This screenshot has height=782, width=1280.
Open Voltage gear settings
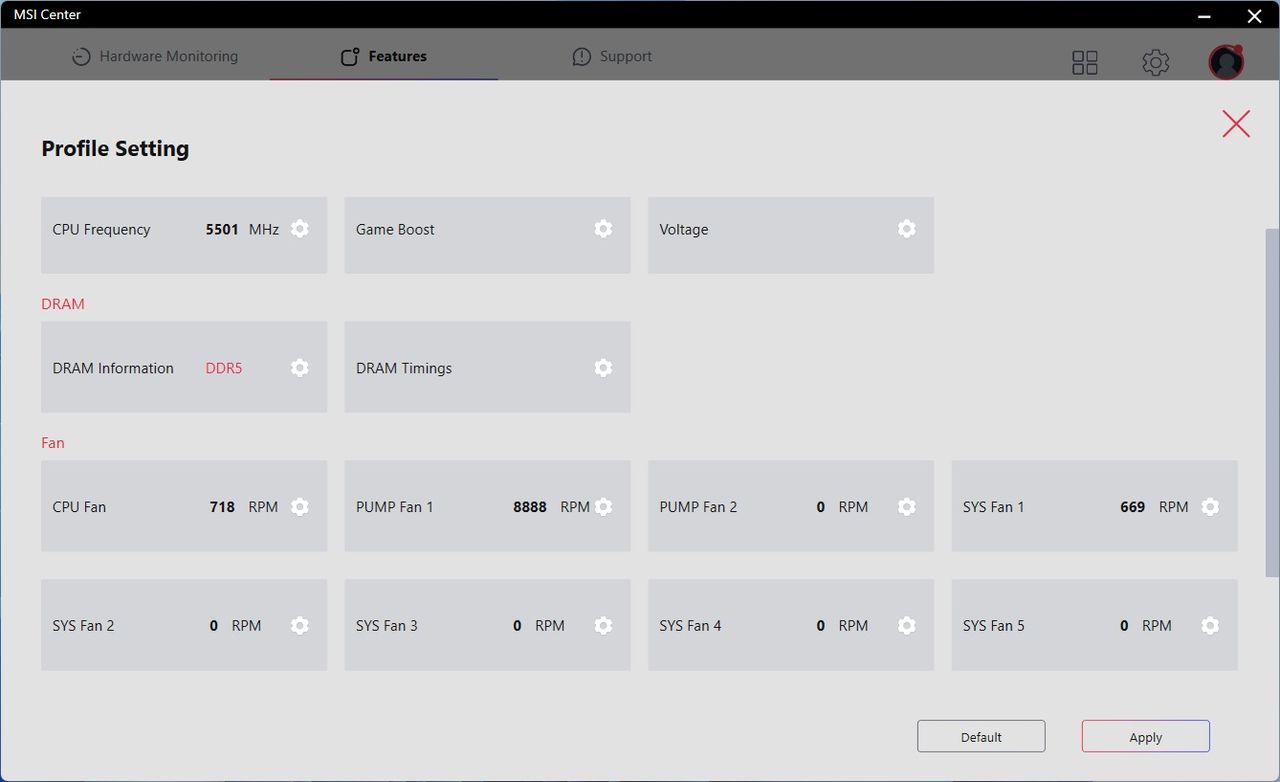pos(907,229)
